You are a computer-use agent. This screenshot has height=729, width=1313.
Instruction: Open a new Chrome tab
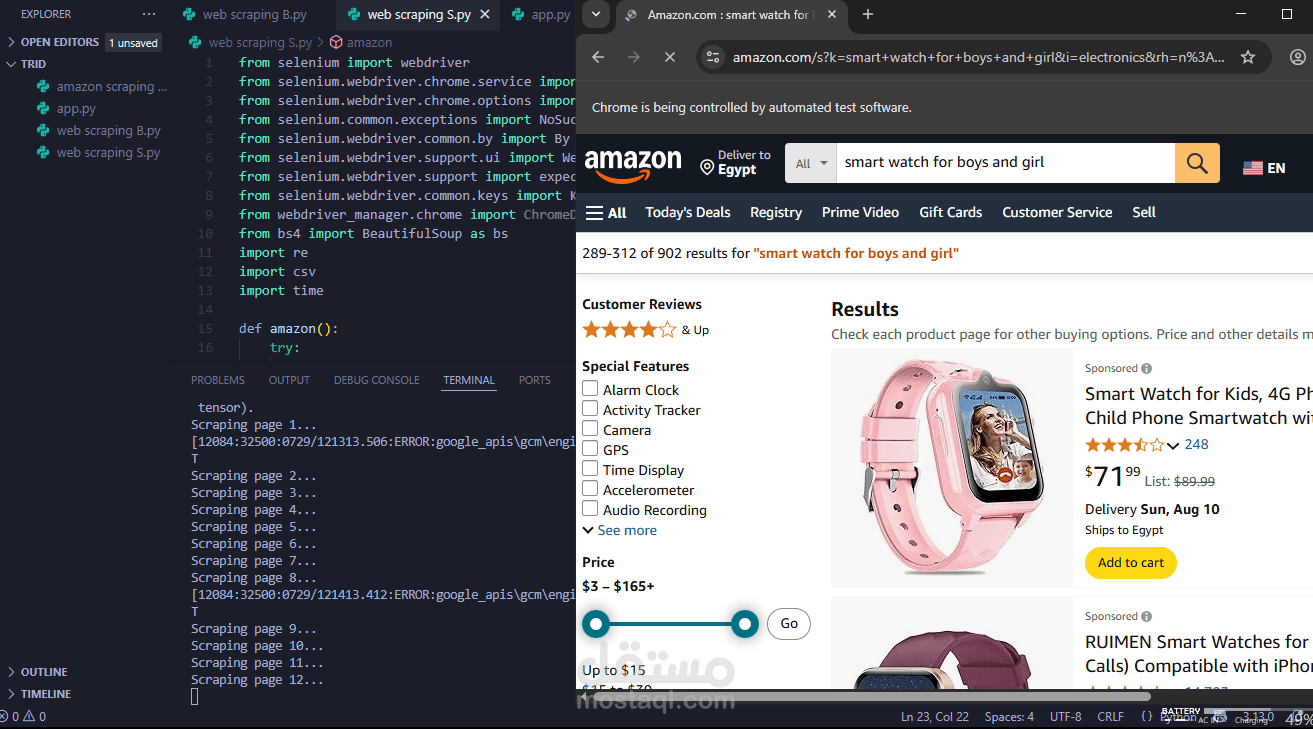point(868,14)
